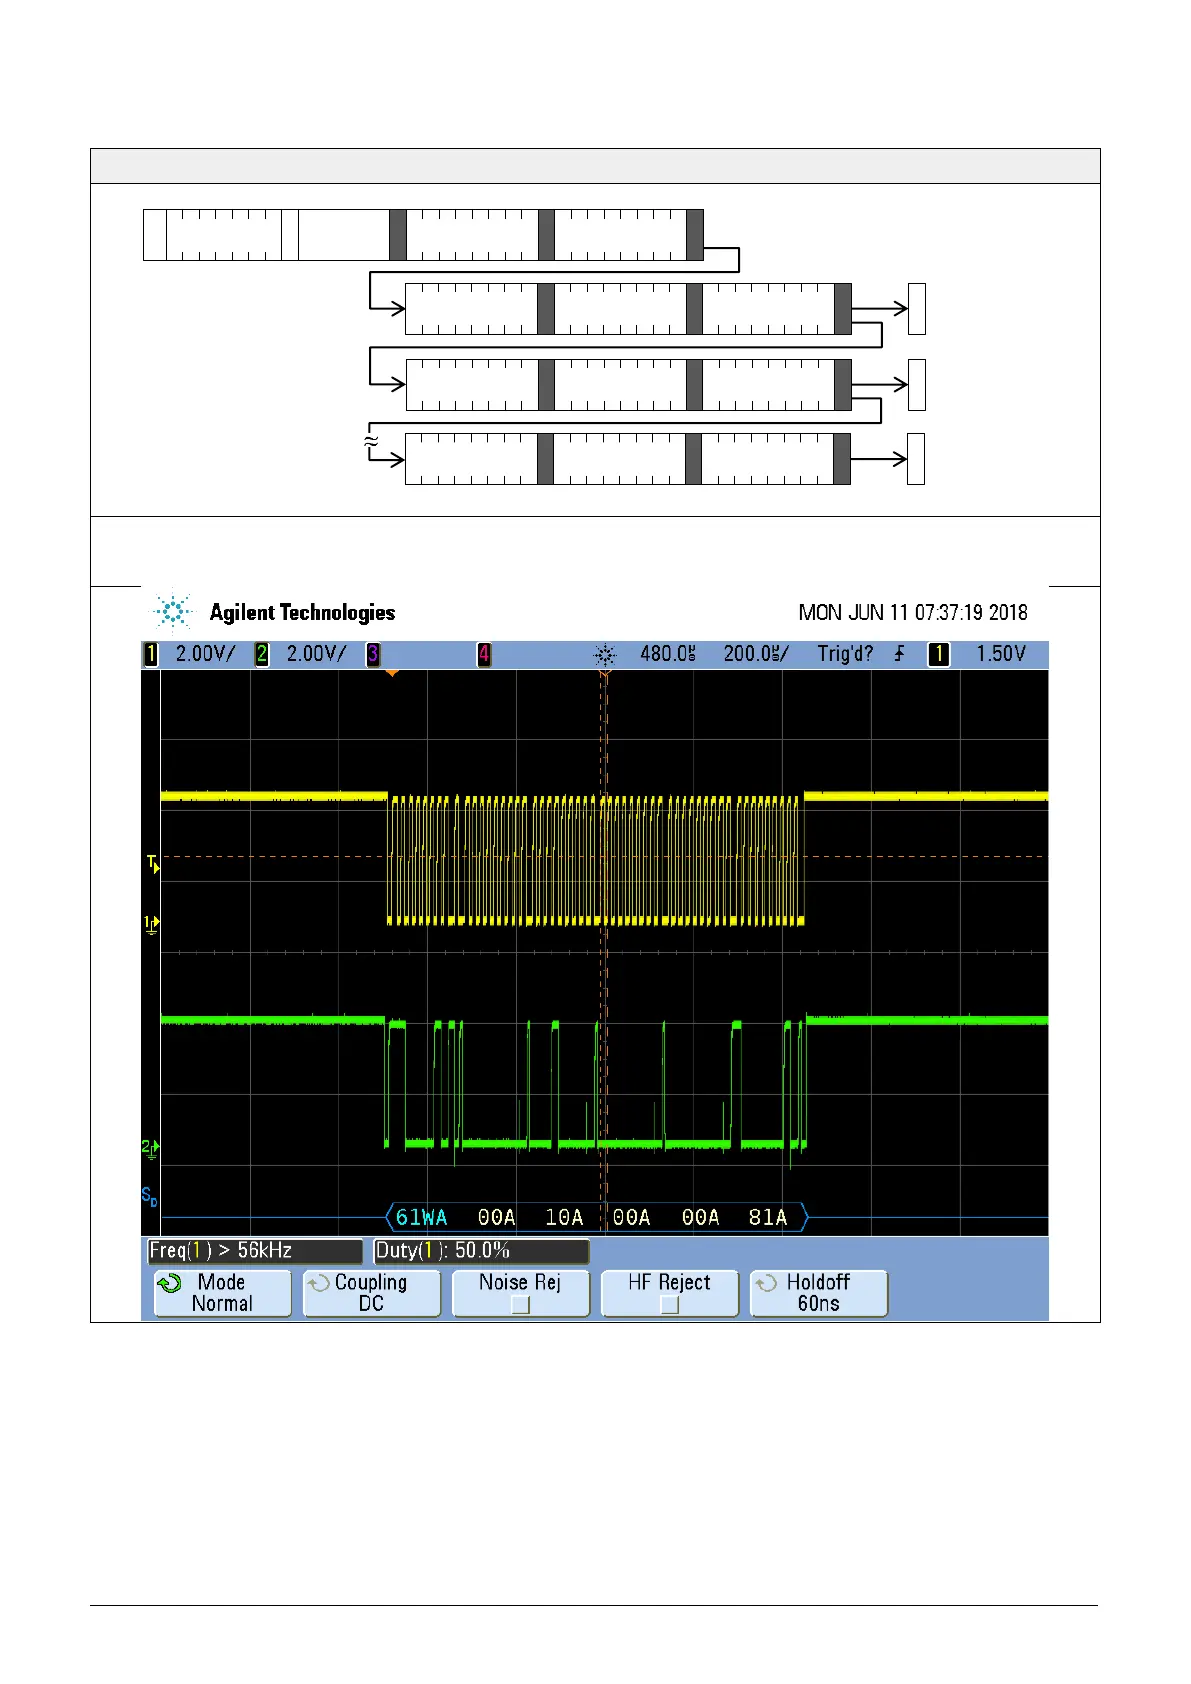Image resolution: width=1191 pixels, height=1684 pixels.
Task: Click the 200.0 time per division value
Action: click(x=755, y=654)
